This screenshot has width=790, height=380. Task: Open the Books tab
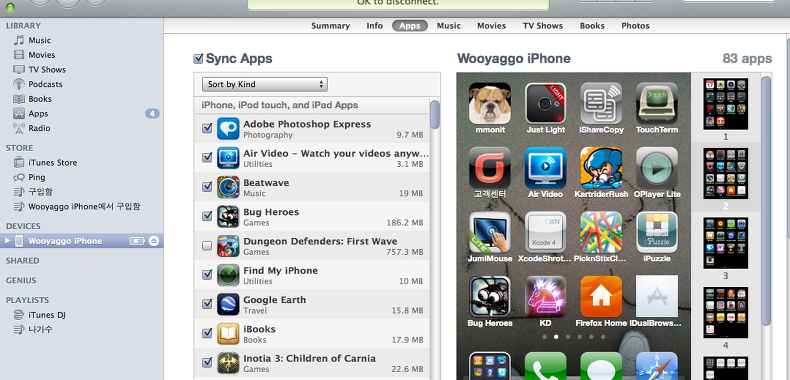coord(591,26)
